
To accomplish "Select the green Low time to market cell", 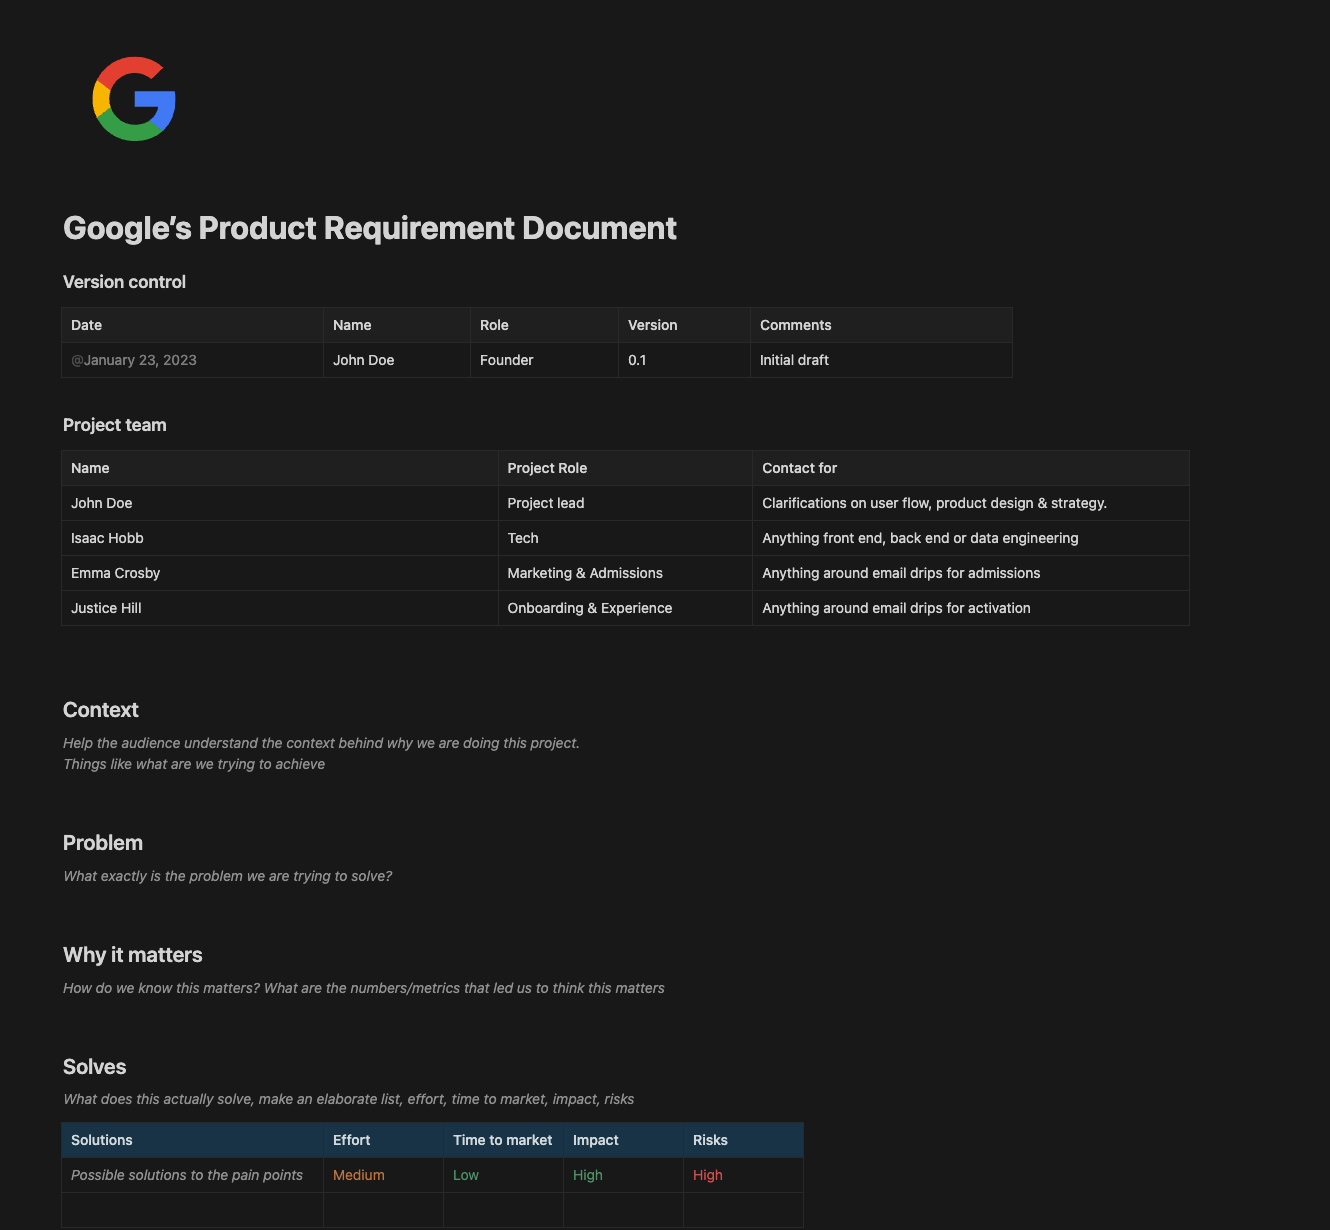I will click(x=503, y=1175).
